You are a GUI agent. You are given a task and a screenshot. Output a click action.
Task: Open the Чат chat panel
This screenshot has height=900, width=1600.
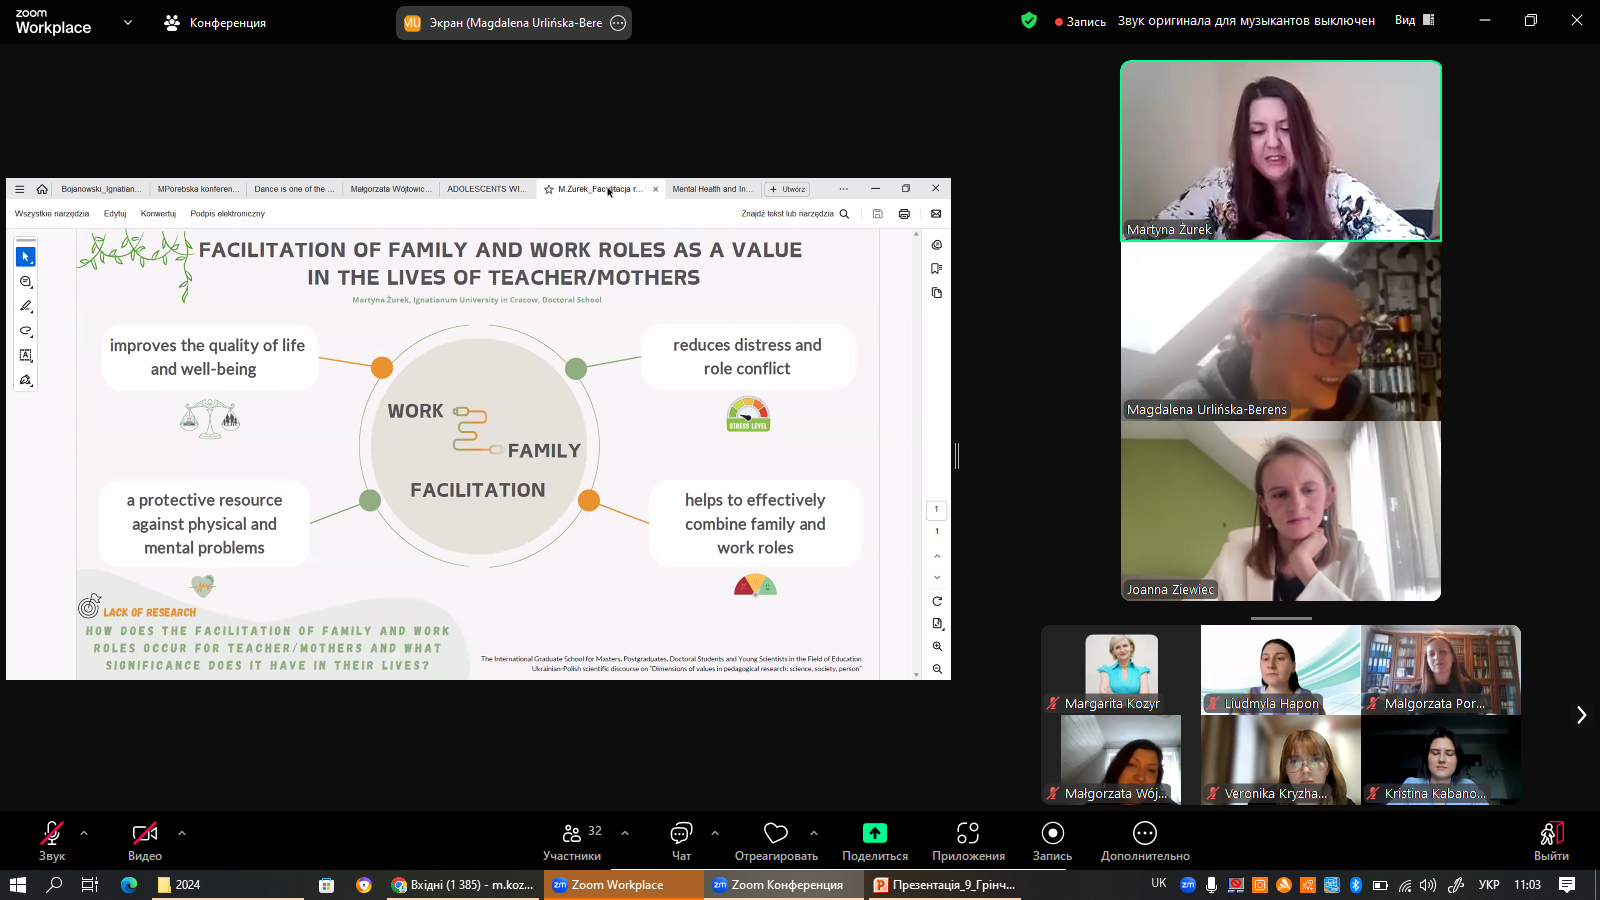[x=681, y=840]
